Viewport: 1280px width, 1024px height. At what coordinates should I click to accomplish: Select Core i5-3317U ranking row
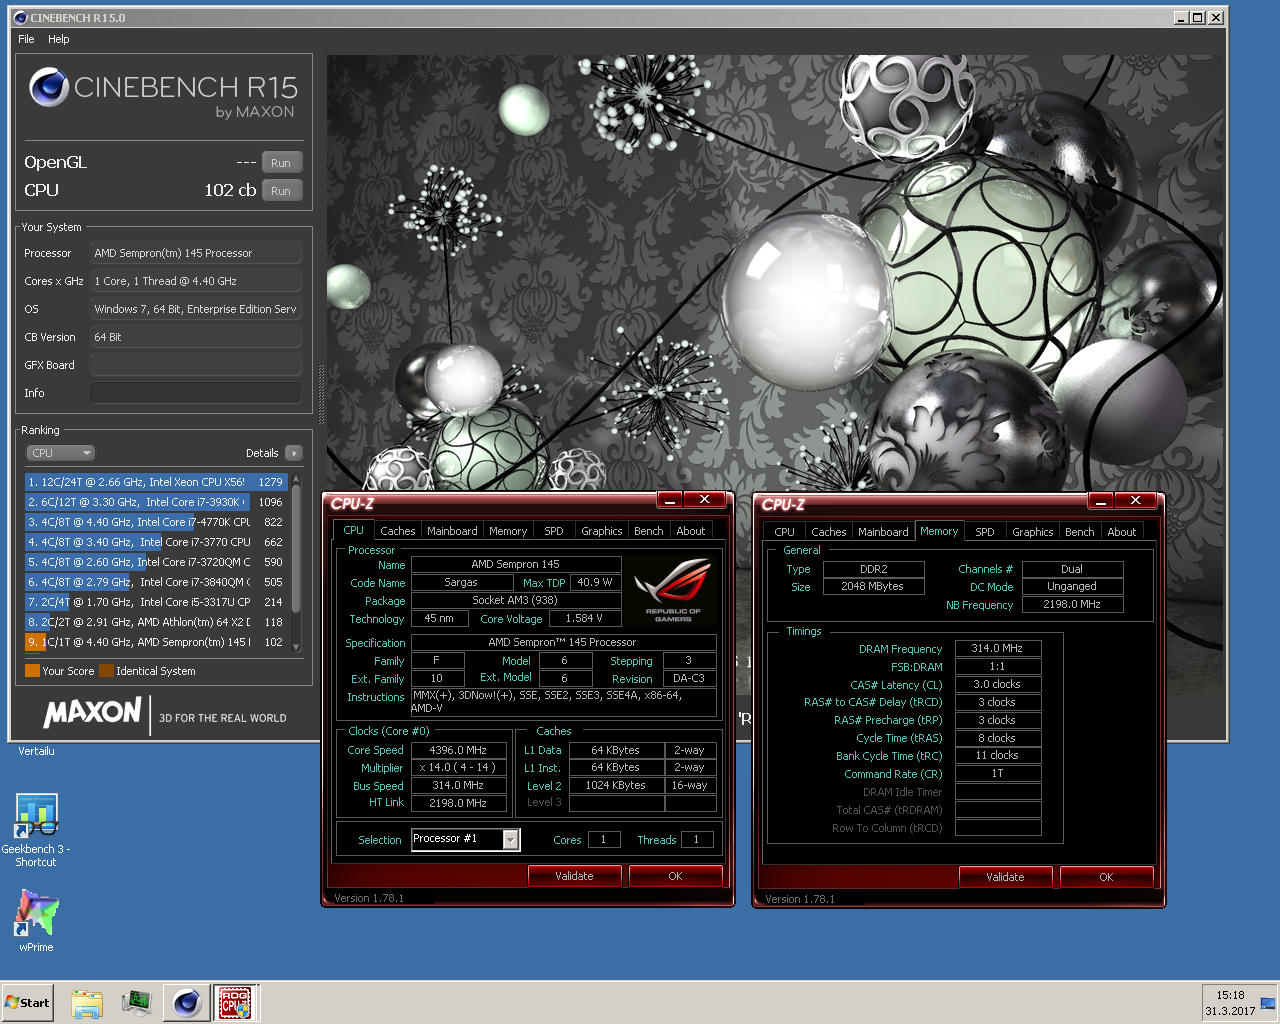[x=156, y=602]
